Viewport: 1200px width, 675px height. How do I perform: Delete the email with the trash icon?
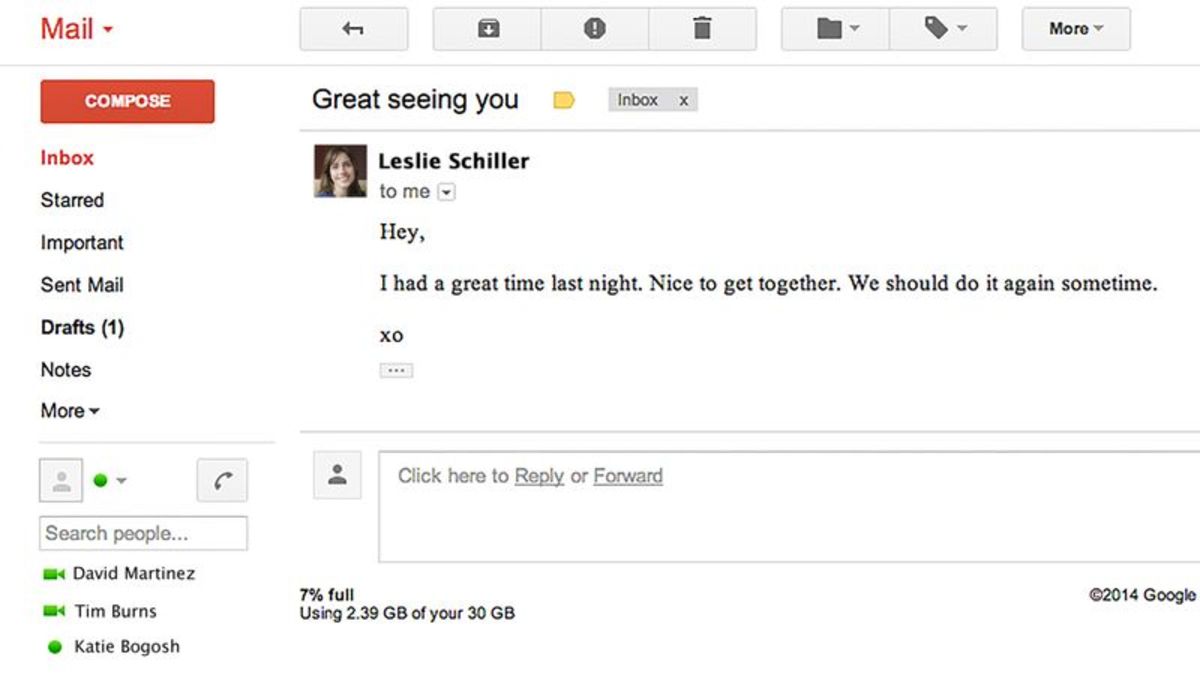[703, 29]
